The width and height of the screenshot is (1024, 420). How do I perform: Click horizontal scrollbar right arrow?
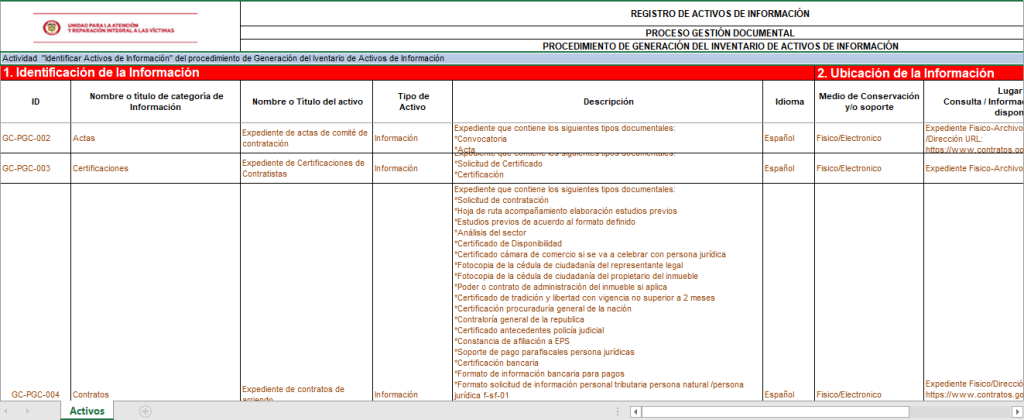coord(1019,412)
